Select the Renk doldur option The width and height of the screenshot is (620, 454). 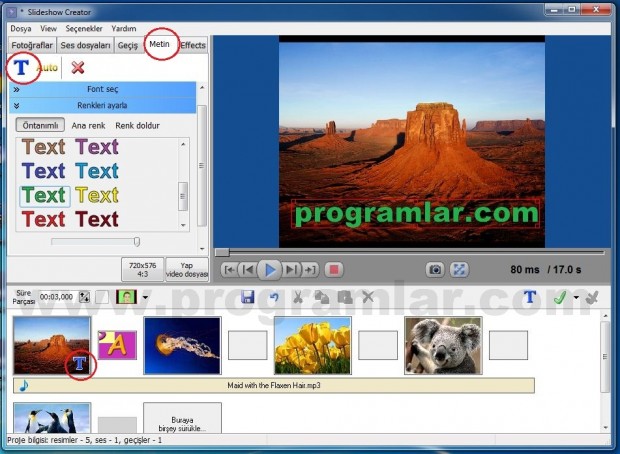[138, 126]
